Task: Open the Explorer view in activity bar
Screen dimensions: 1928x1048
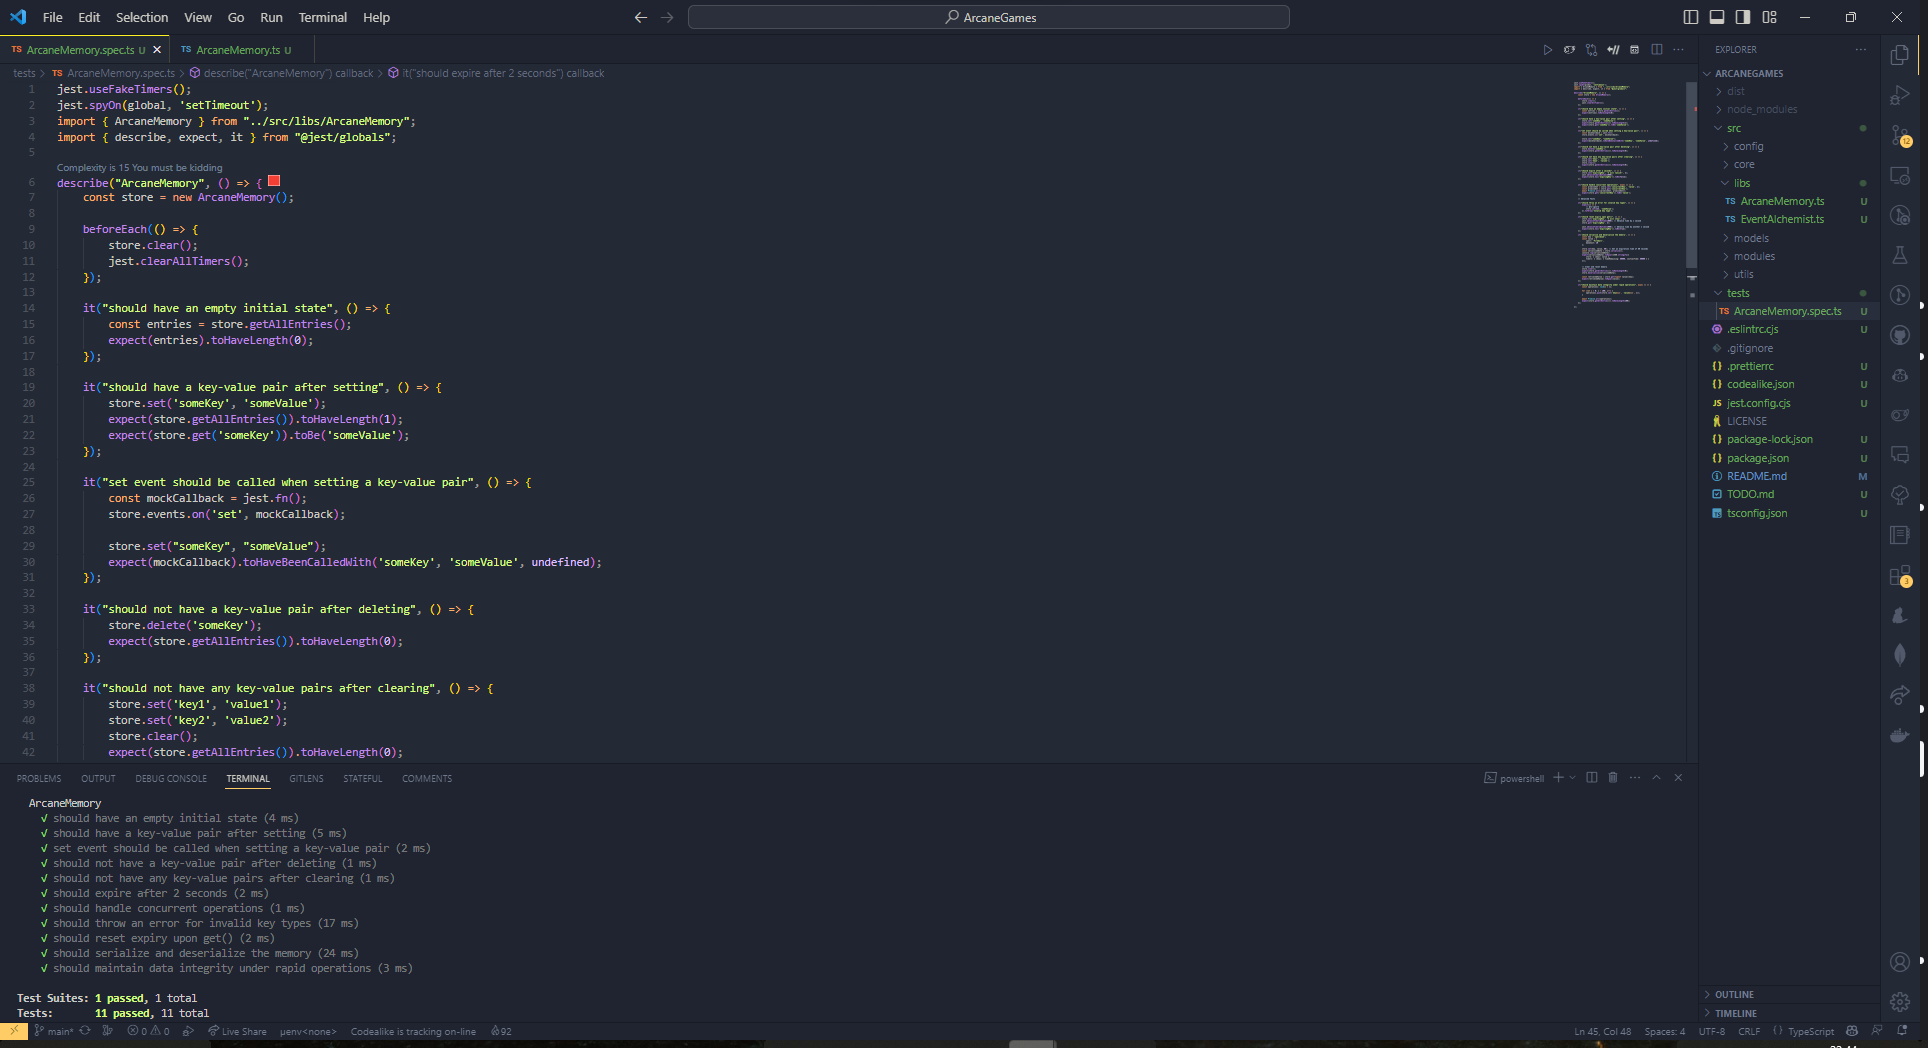Action: (x=1900, y=56)
